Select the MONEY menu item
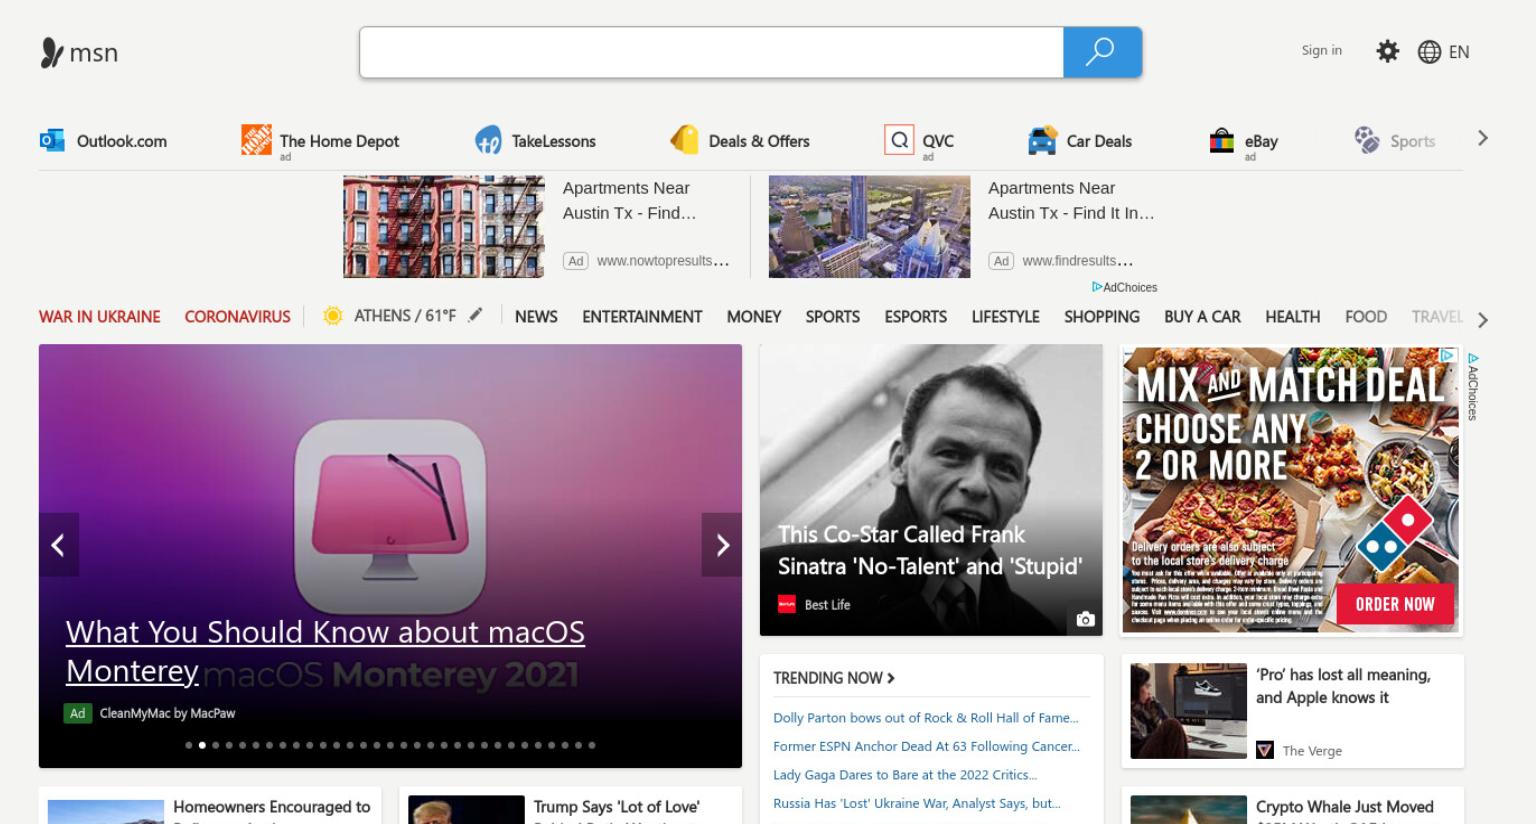 (753, 317)
